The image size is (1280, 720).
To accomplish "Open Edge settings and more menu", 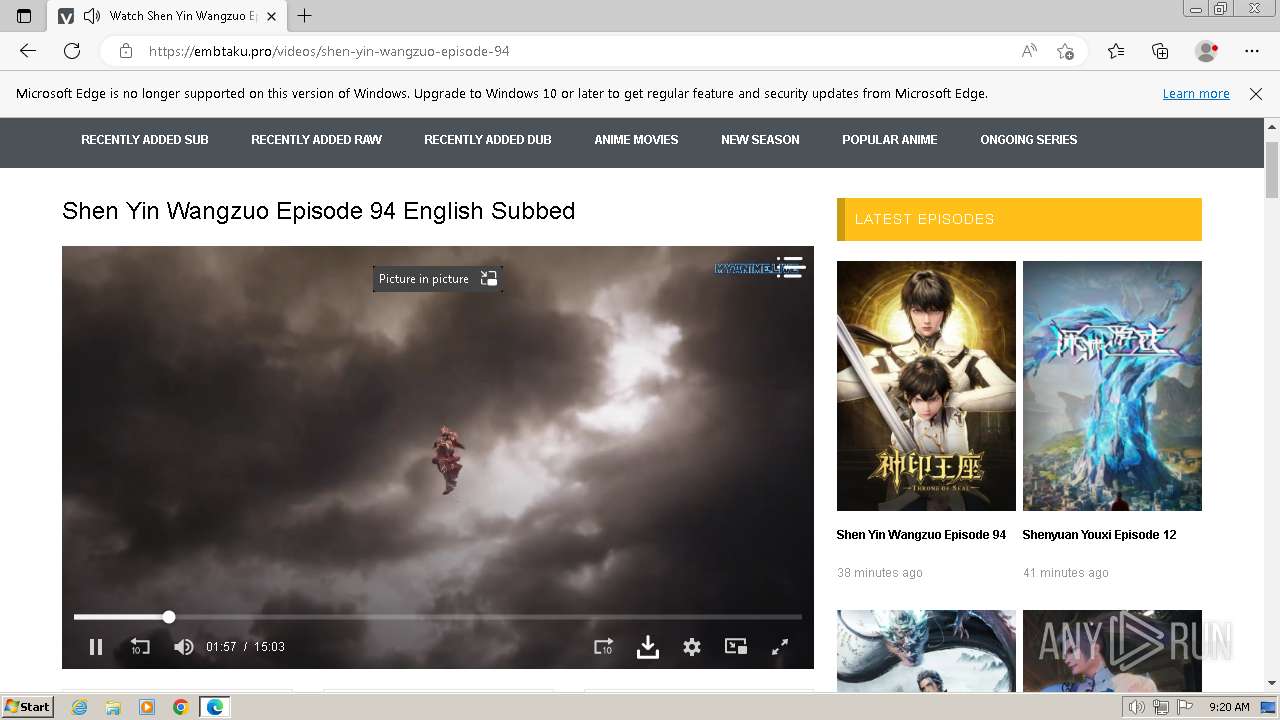I will coord(1252,51).
